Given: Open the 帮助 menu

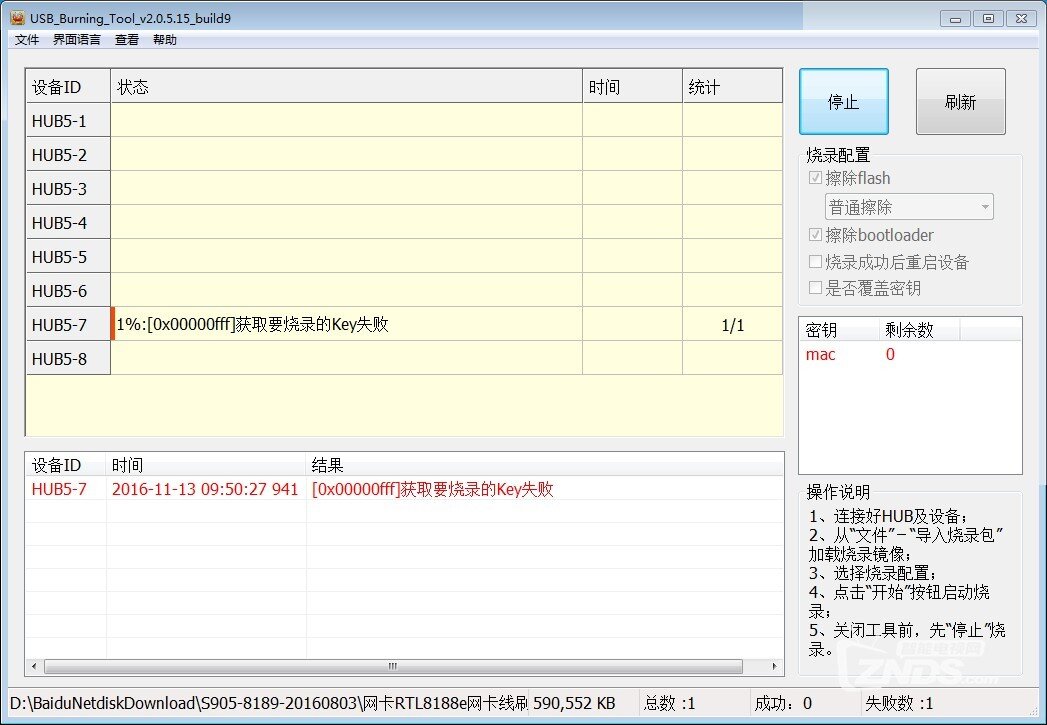Looking at the screenshot, I should pyautogui.click(x=165, y=40).
